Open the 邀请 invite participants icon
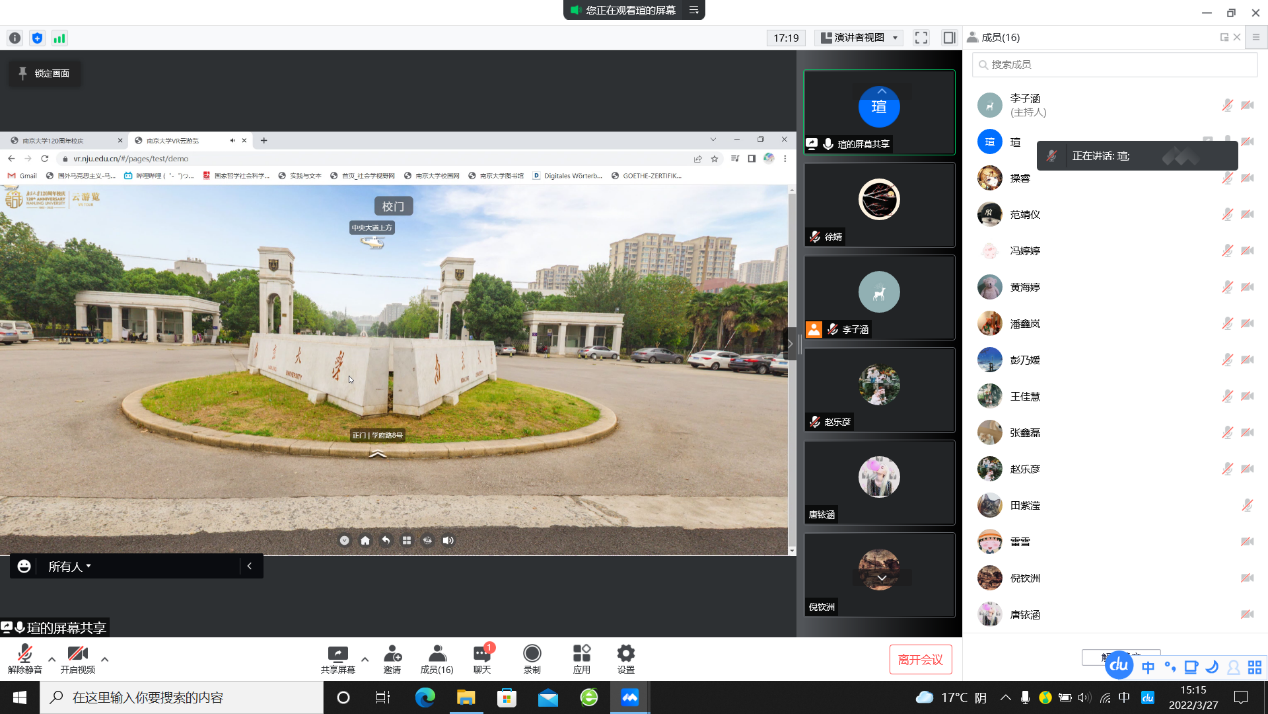 click(393, 657)
